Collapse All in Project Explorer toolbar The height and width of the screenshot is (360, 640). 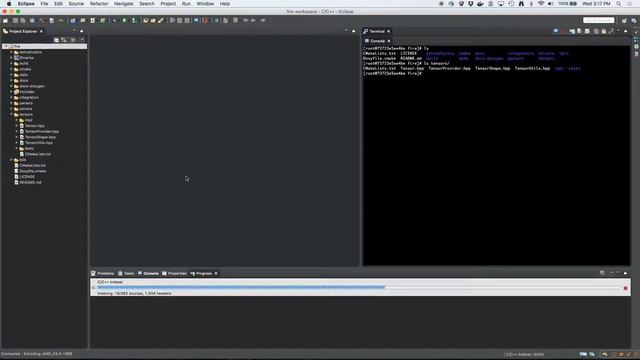pyautogui.click(x=57, y=40)
